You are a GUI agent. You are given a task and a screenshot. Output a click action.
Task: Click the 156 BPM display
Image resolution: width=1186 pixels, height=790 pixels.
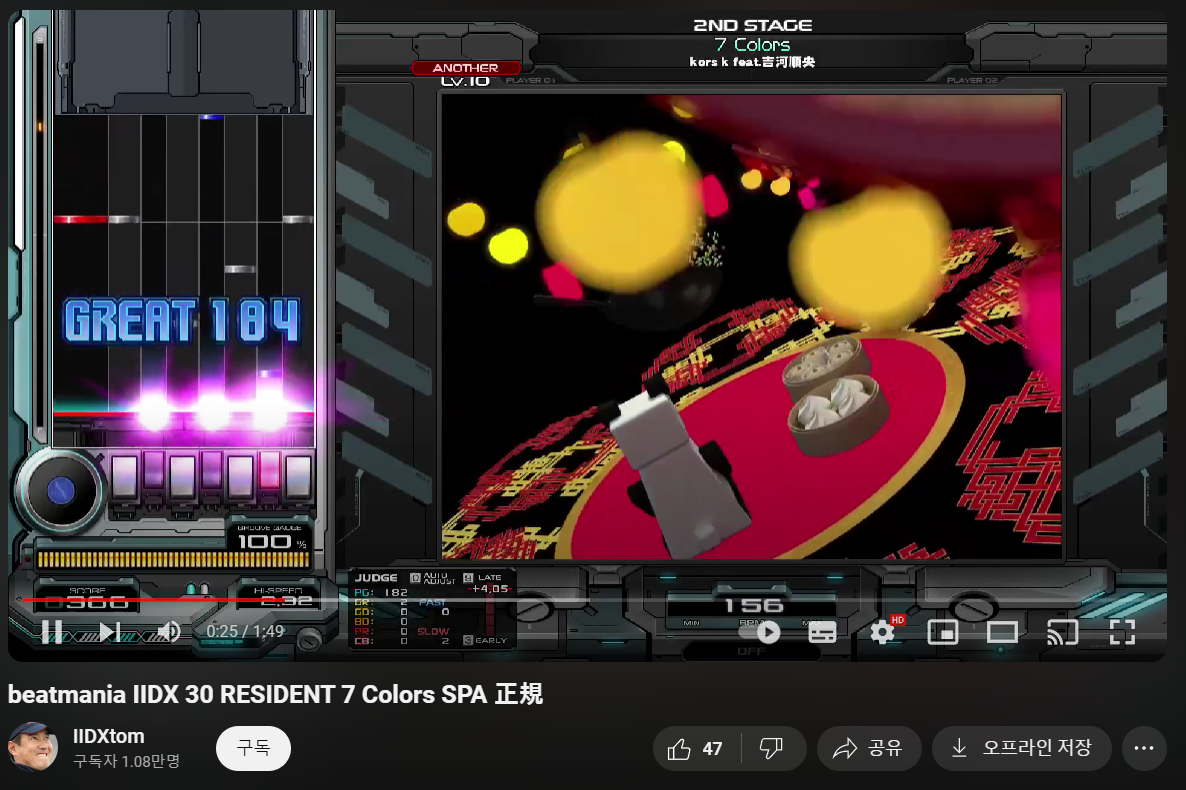tap(753, 605)
